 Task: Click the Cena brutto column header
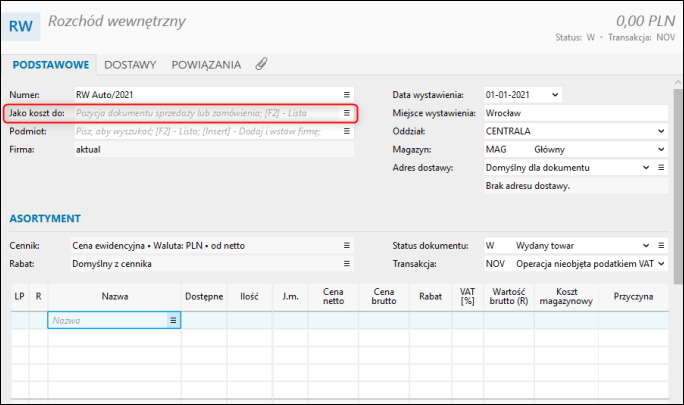(383, 296)
